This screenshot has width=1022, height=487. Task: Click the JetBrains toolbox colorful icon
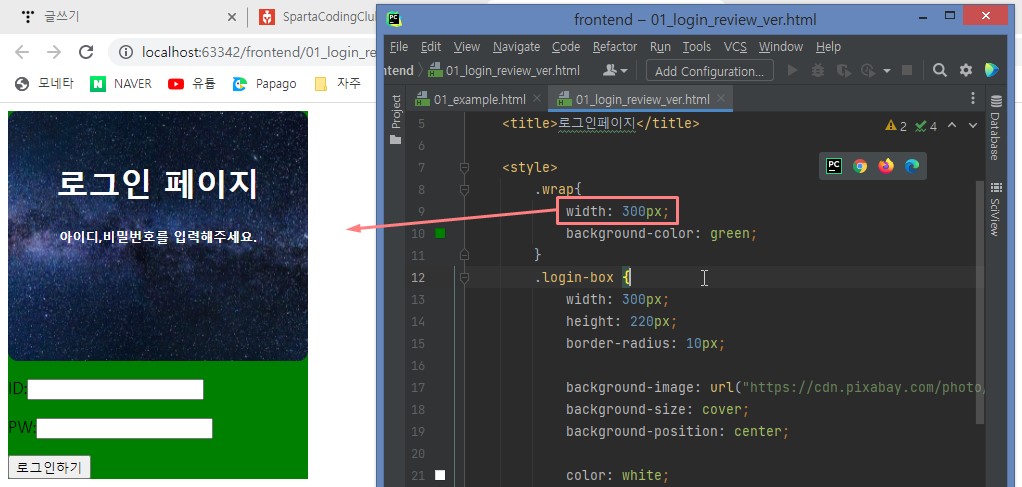(x=992, y=70)
